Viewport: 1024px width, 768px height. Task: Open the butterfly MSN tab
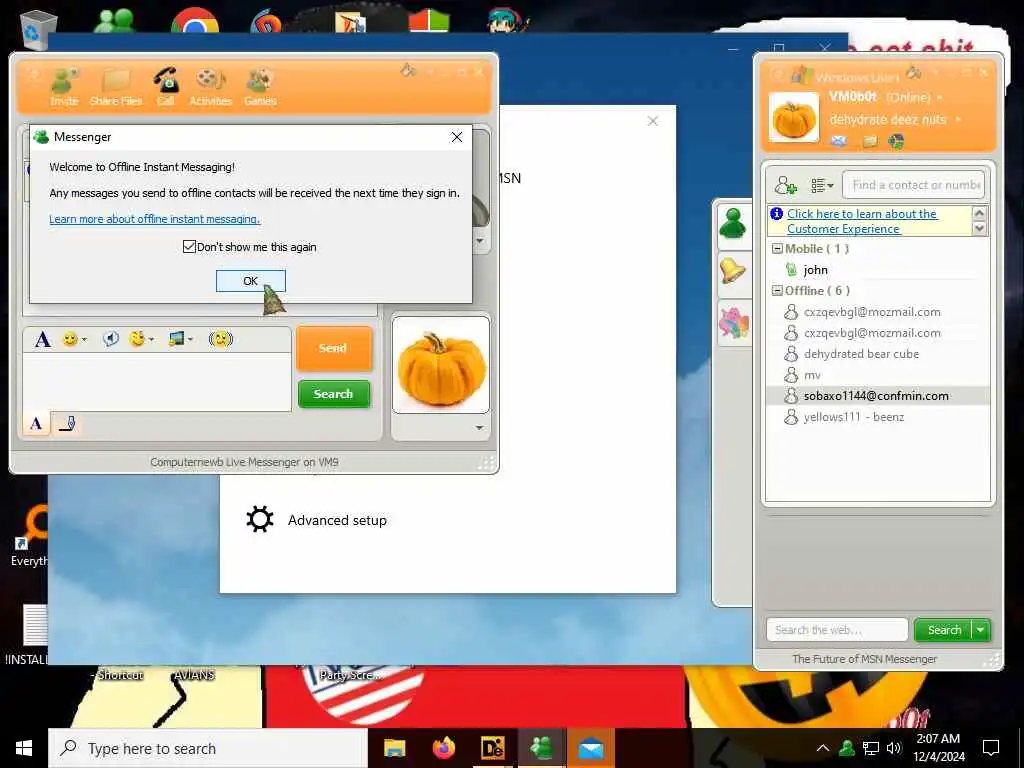click(733, 323)
